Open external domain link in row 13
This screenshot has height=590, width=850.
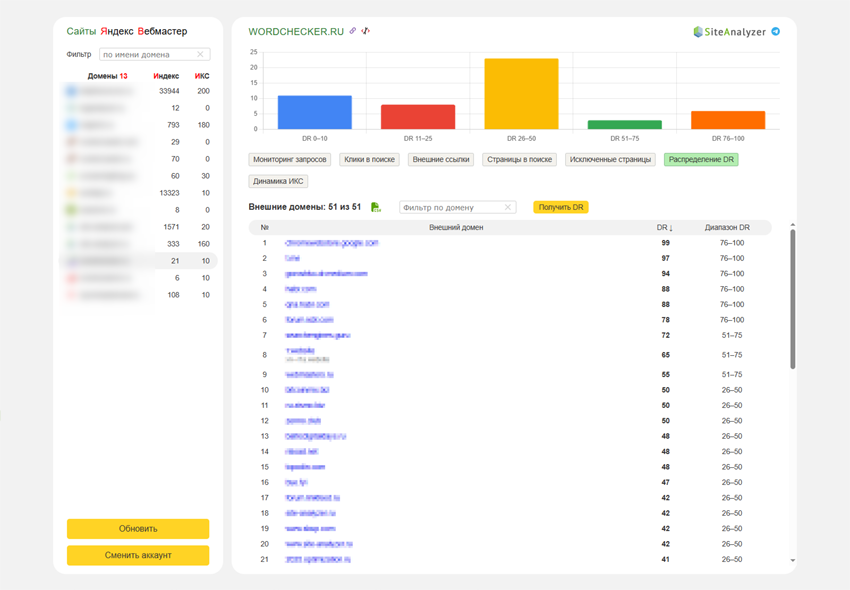click(x=315, y=436)
